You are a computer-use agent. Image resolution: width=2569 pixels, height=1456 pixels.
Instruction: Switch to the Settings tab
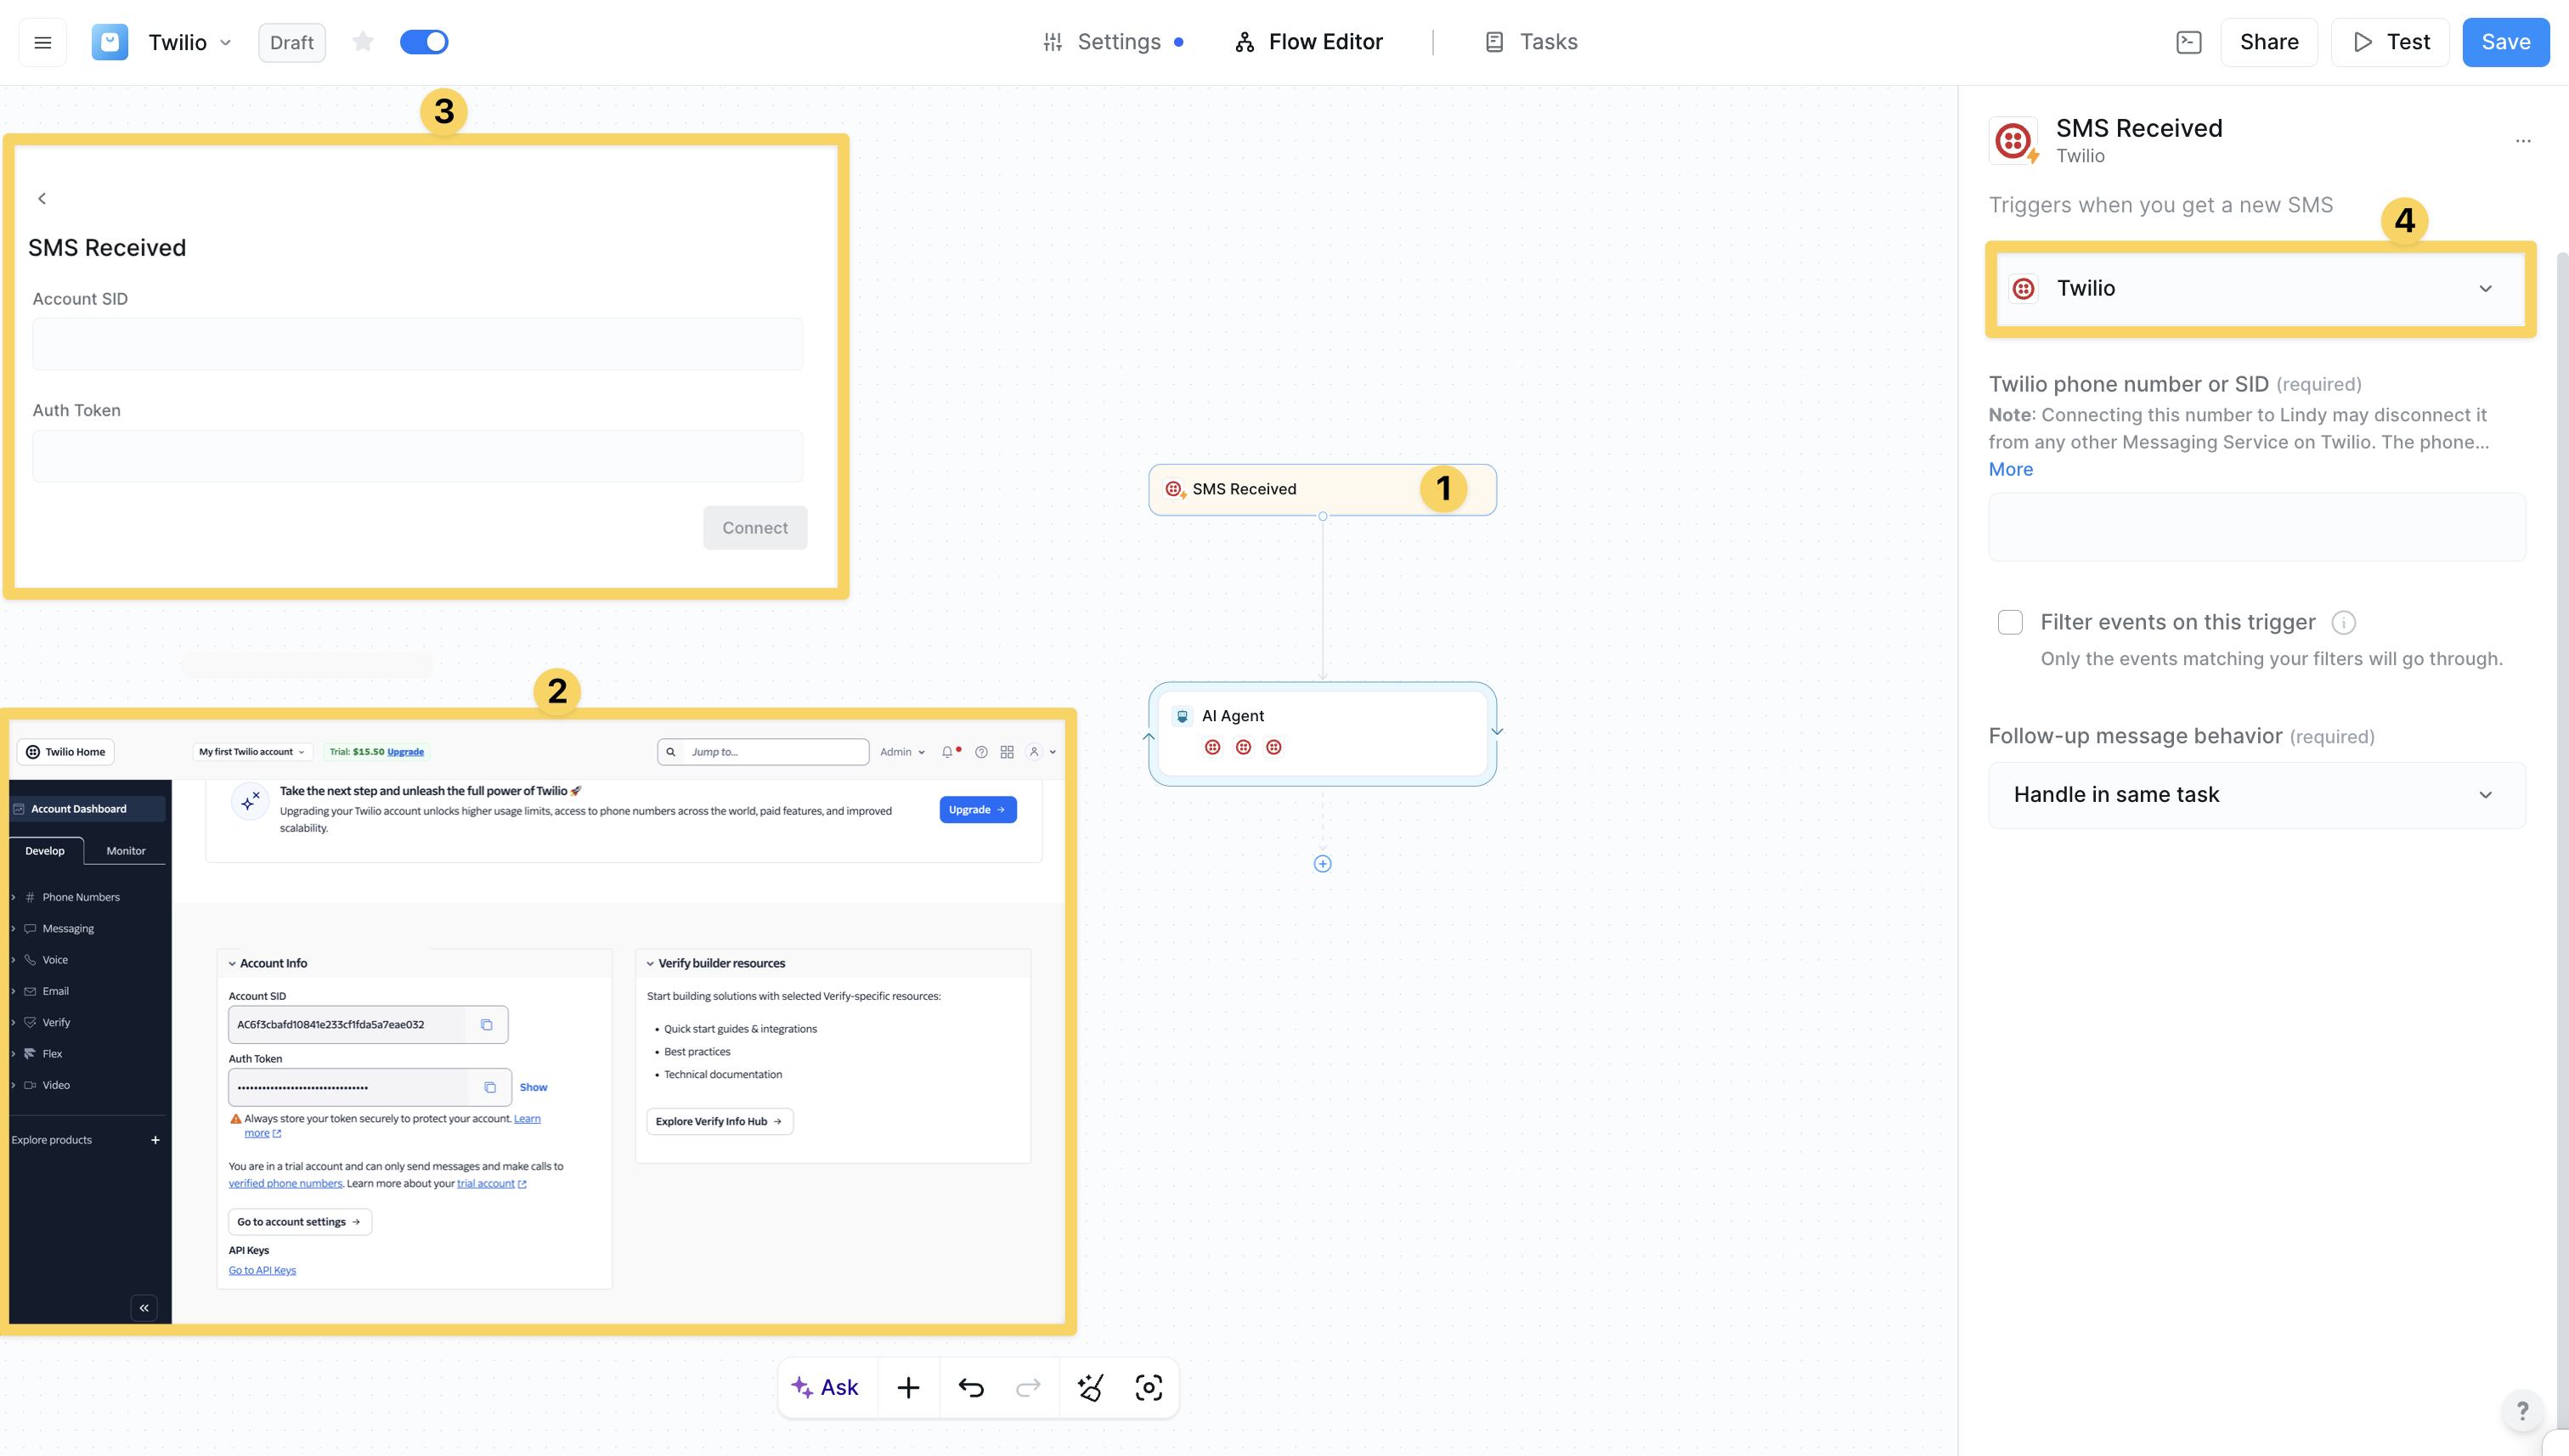(1117, 42)
